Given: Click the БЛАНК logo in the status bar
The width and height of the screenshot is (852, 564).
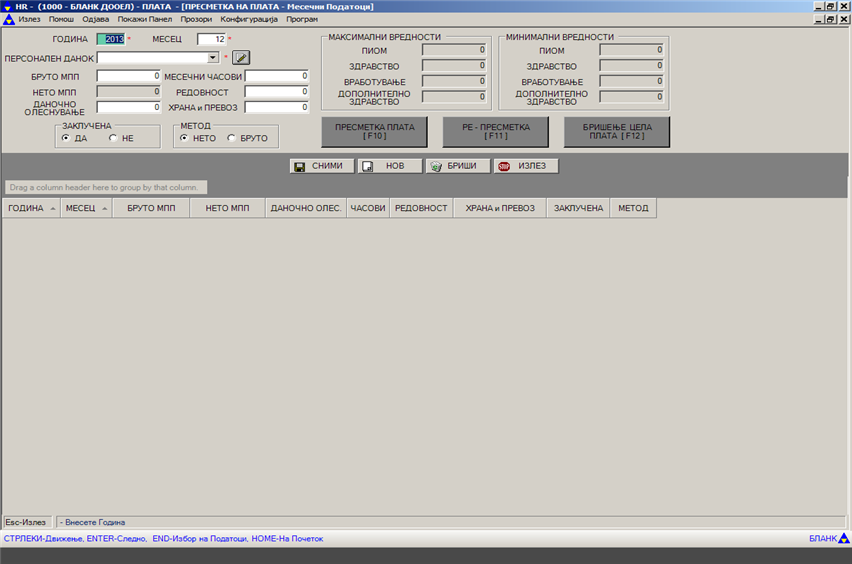Looking at the screenshot, I should [828, 539].
